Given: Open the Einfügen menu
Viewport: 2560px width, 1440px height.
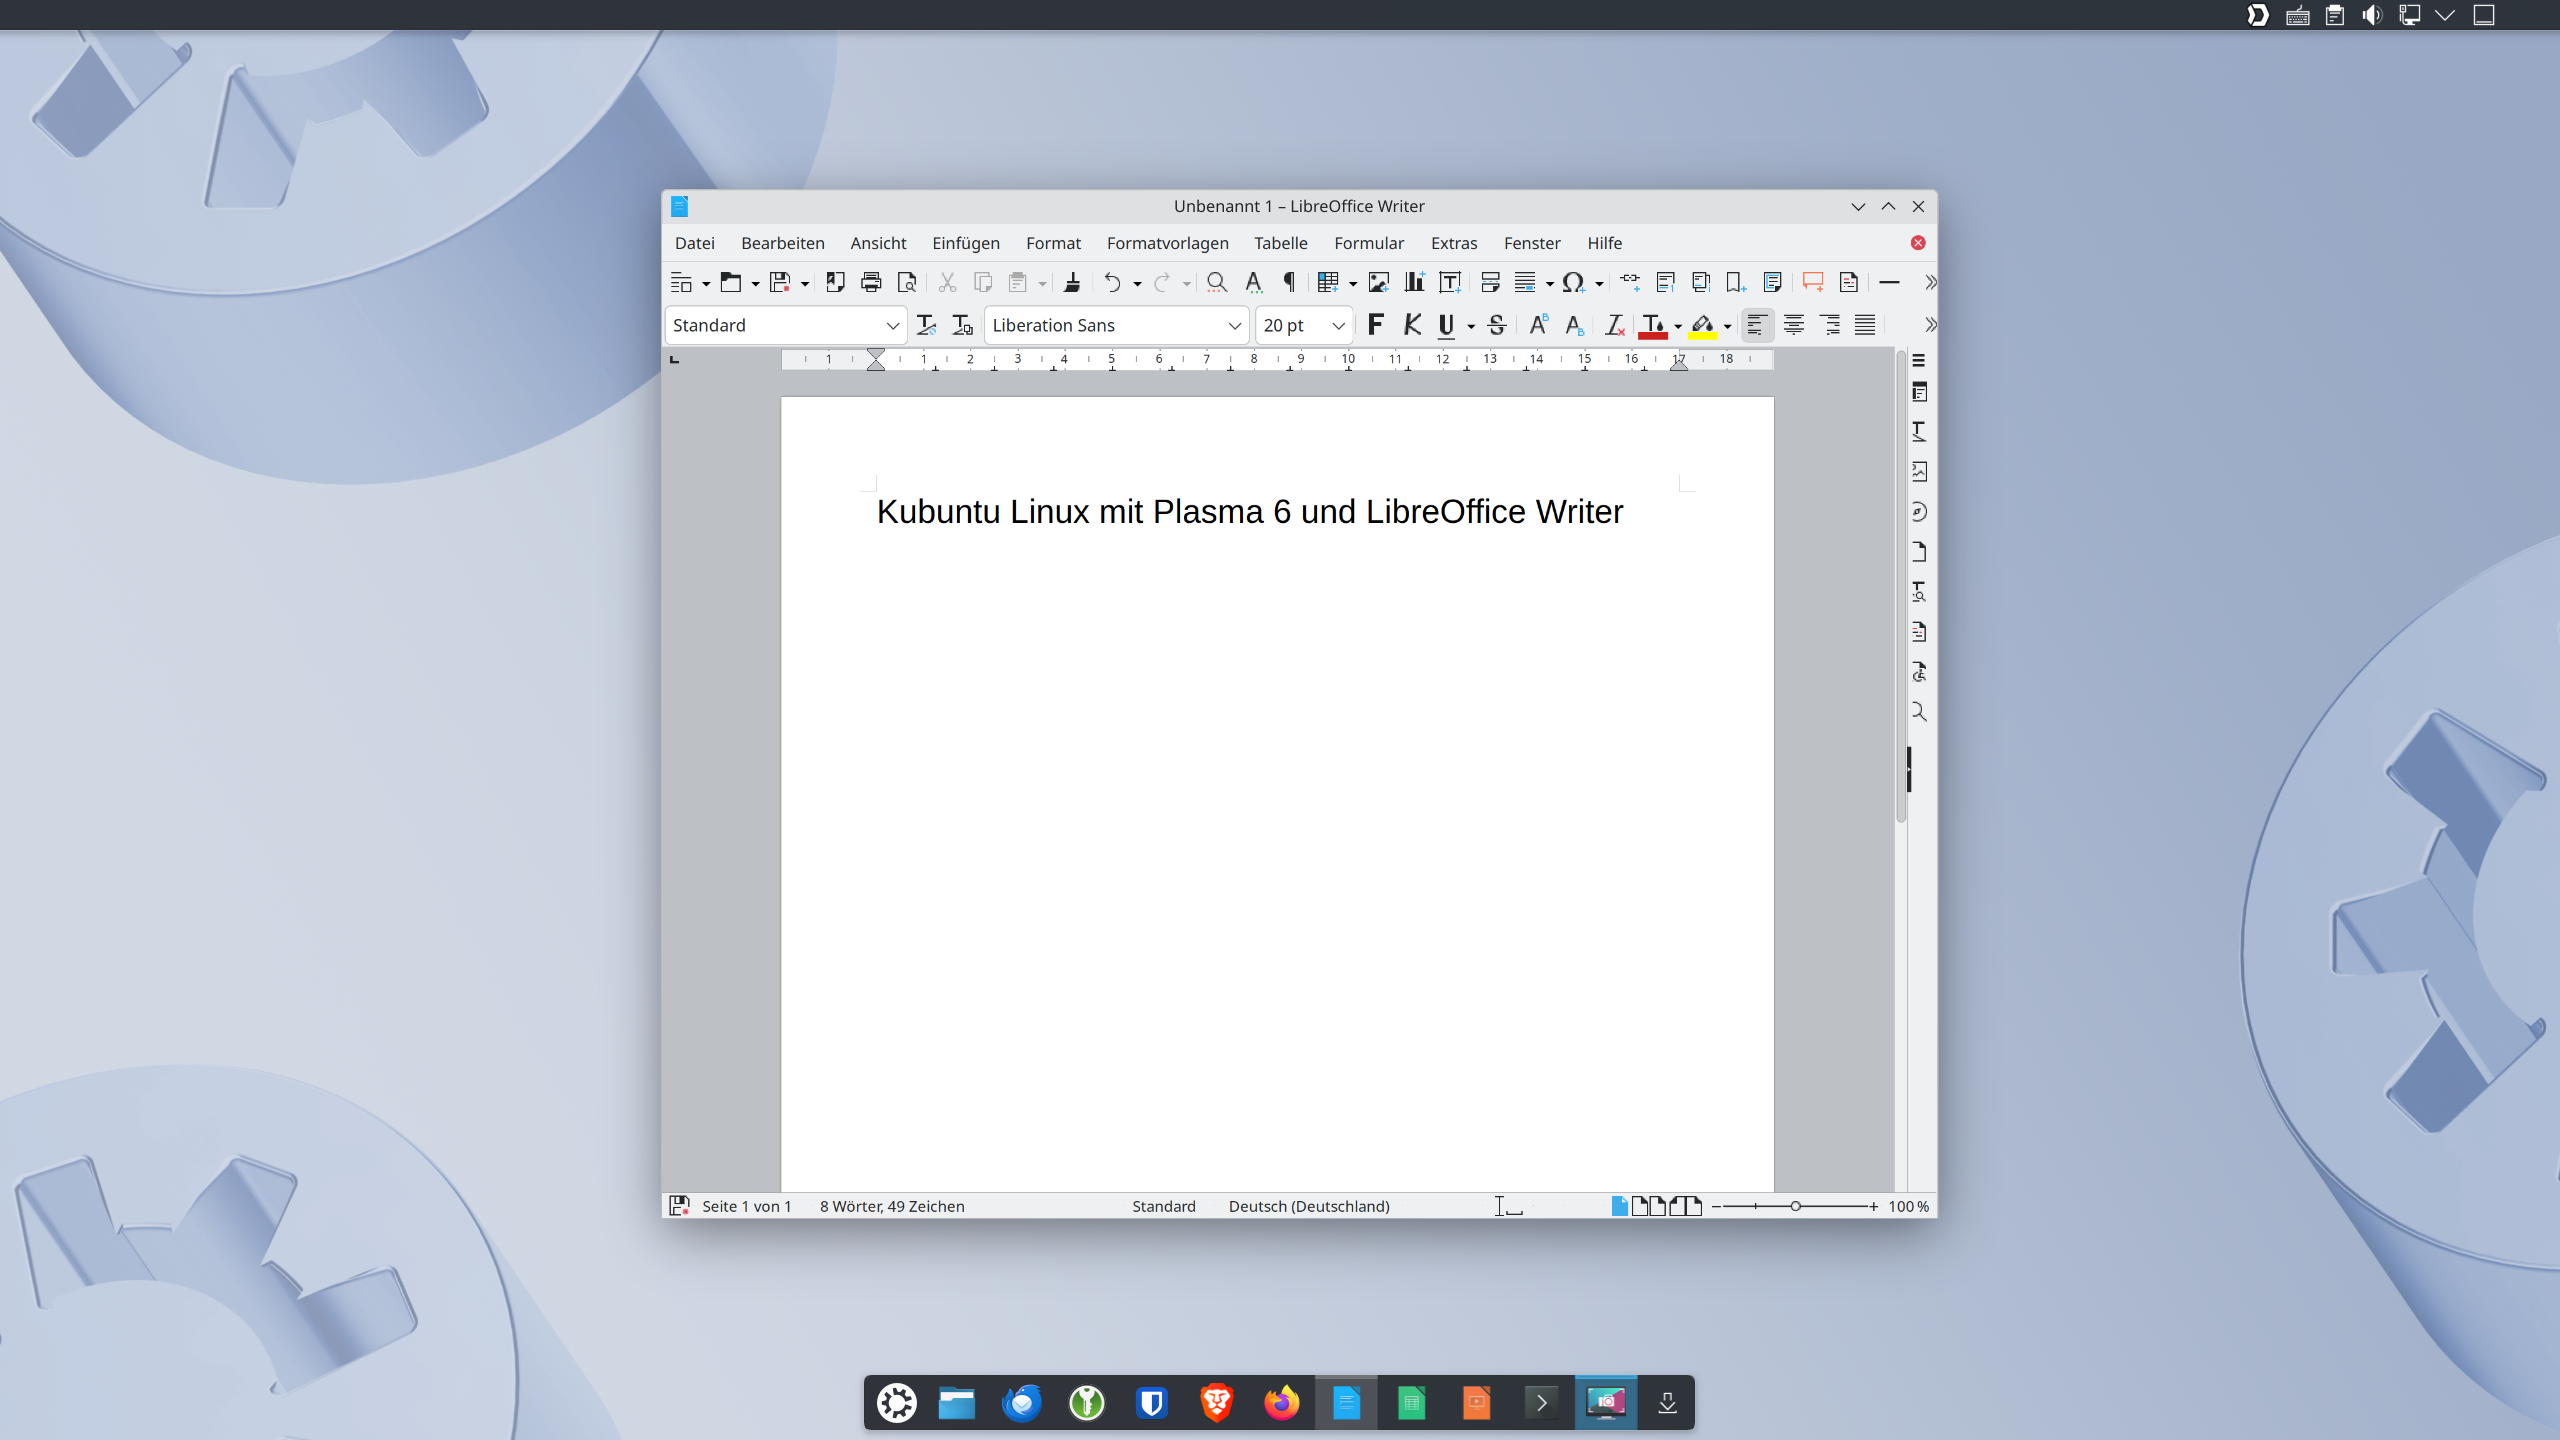Looking at the screenshot, I should (965, 243).
